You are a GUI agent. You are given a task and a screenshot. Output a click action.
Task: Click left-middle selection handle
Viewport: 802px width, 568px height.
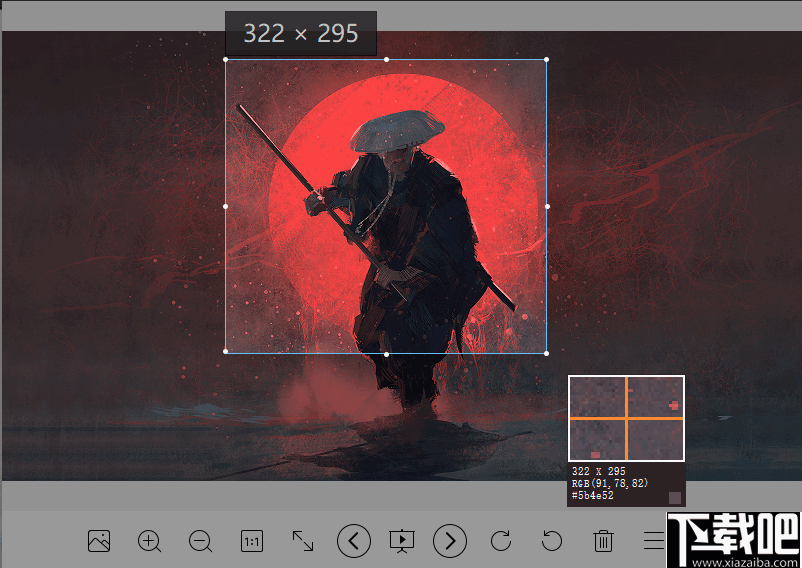point(226,207)
